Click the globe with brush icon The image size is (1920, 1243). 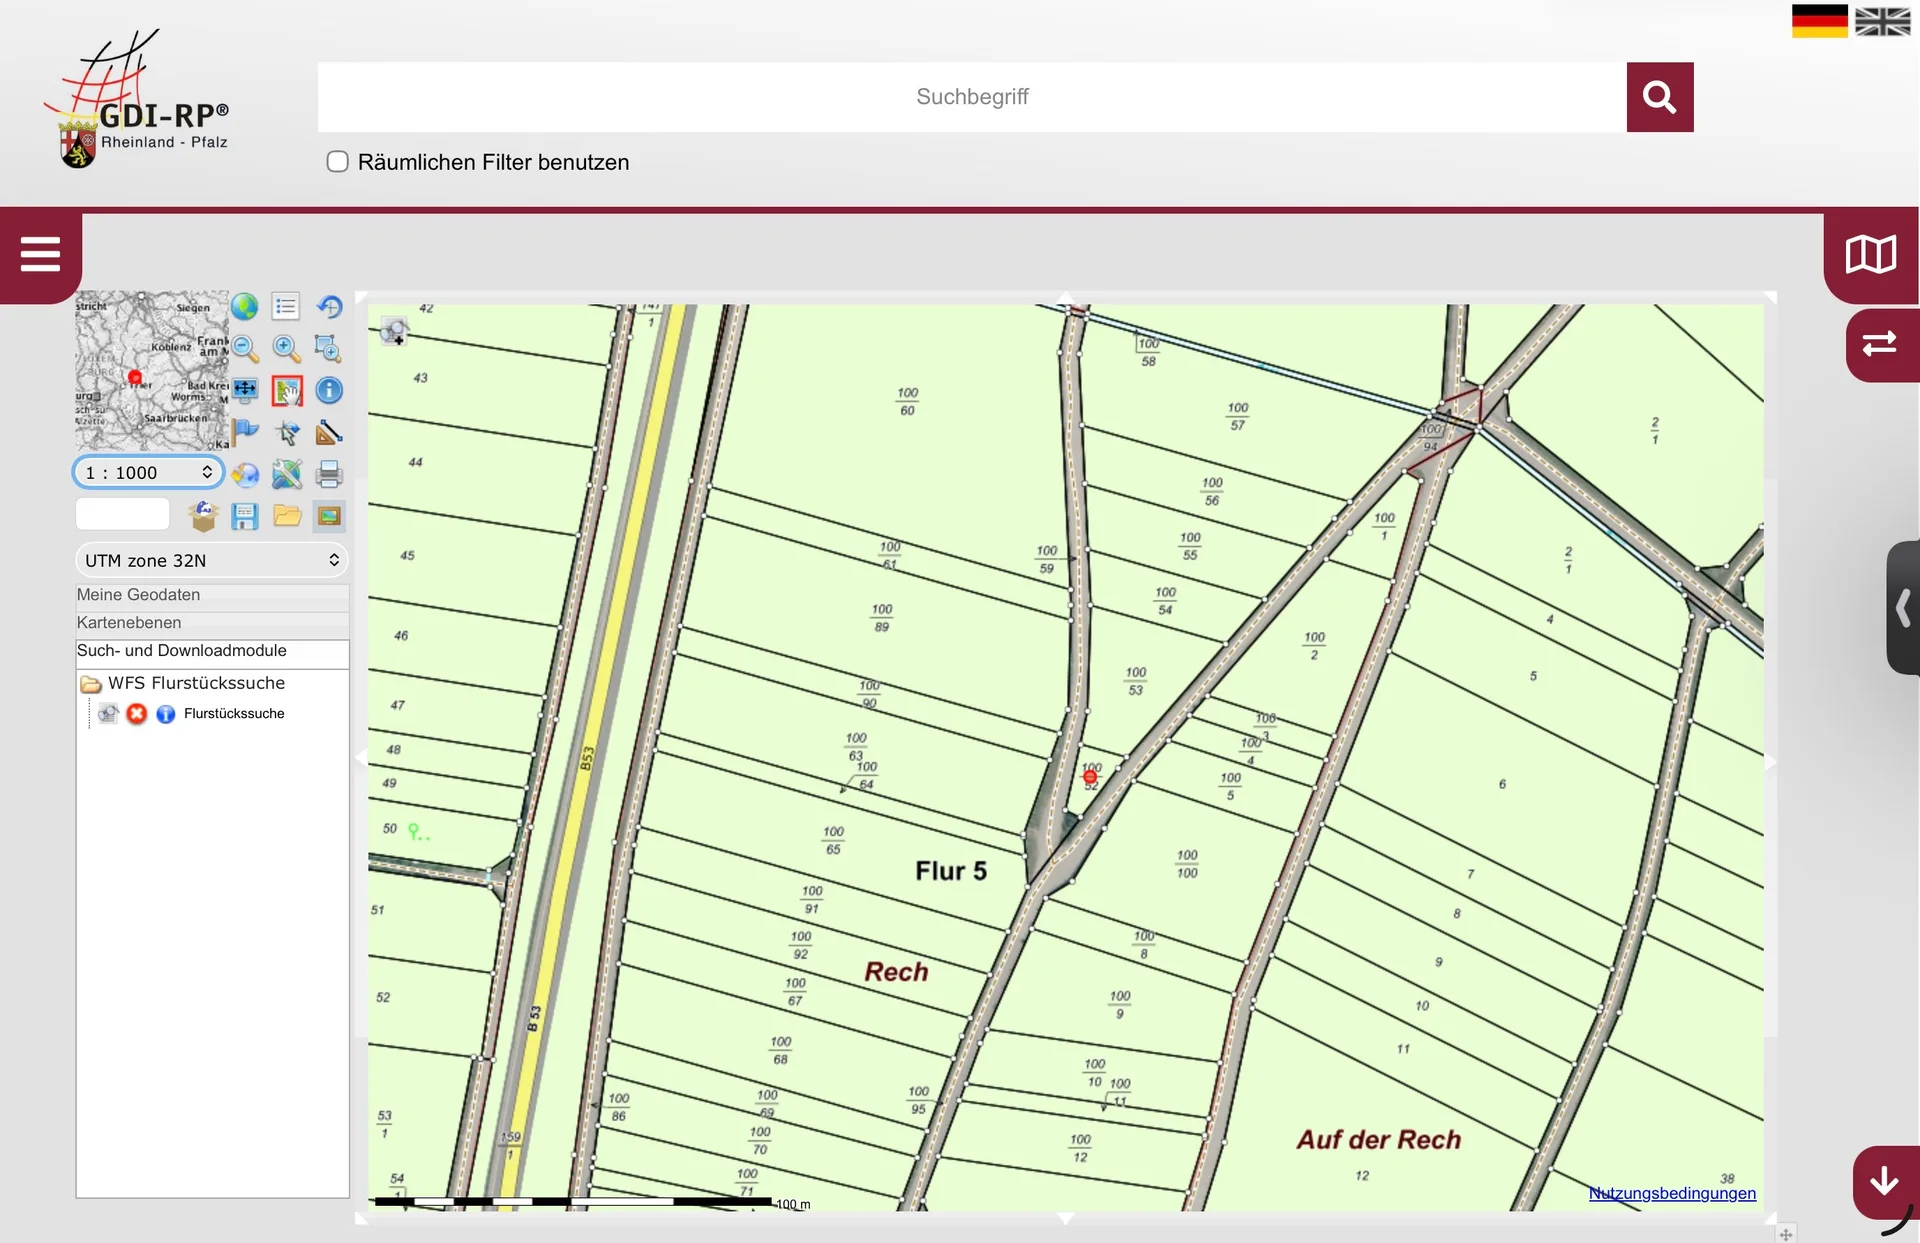click(x=245, y=474)
